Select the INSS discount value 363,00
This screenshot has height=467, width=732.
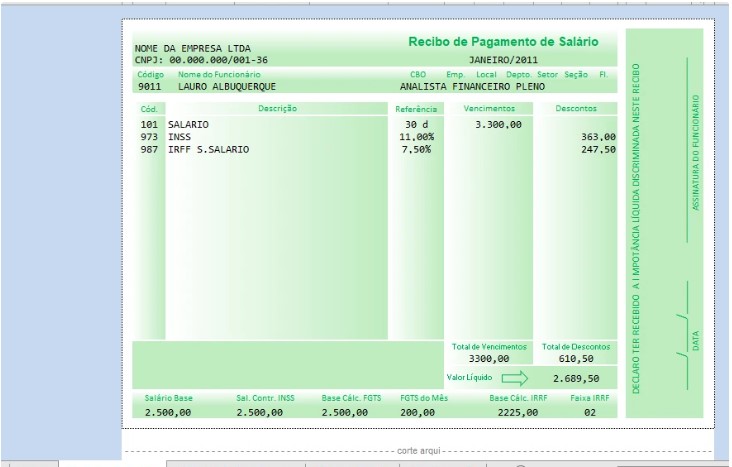tap(597, 136)
